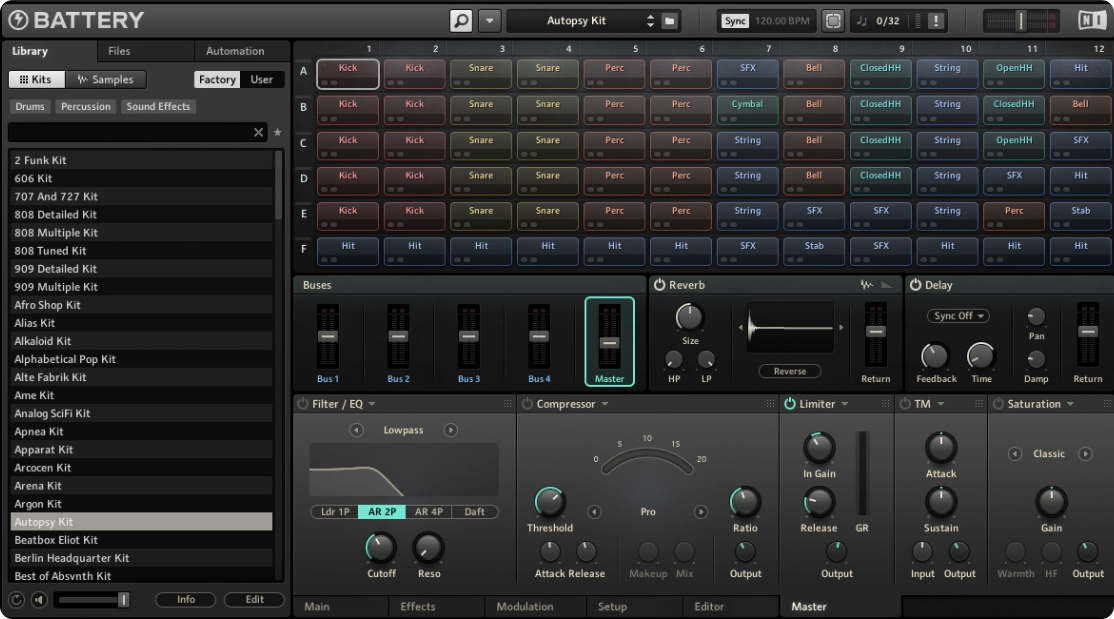Open the Modulation tab at bottom

tap(524, 606)
